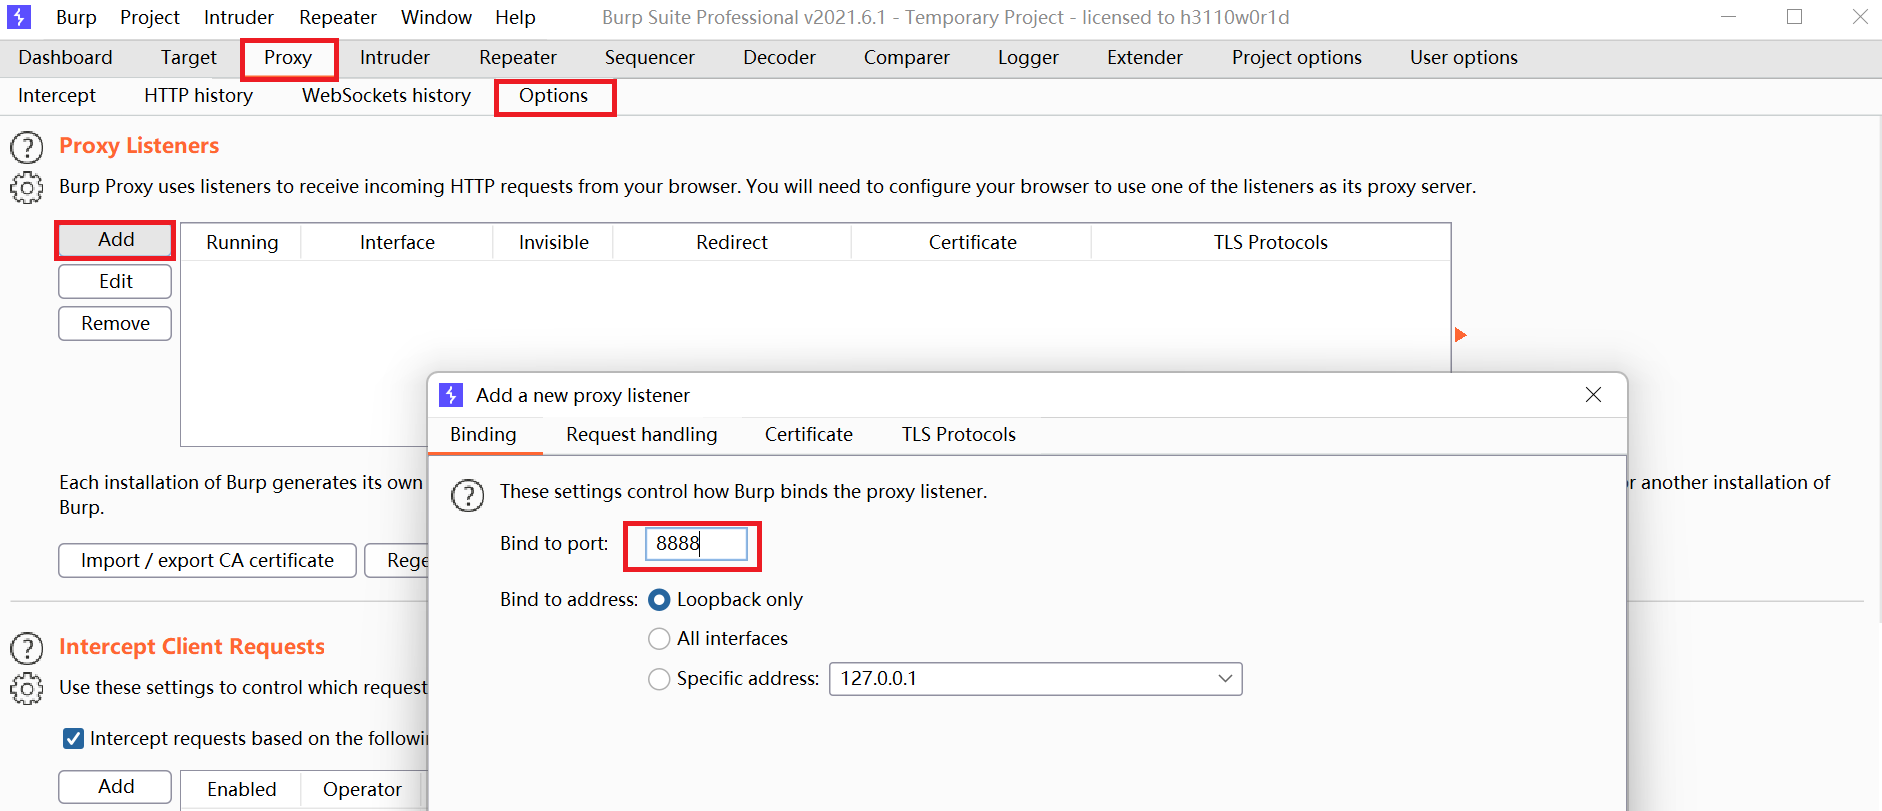
Task: Switch to the Comparer tab
Action: click(x=907, y=58)
